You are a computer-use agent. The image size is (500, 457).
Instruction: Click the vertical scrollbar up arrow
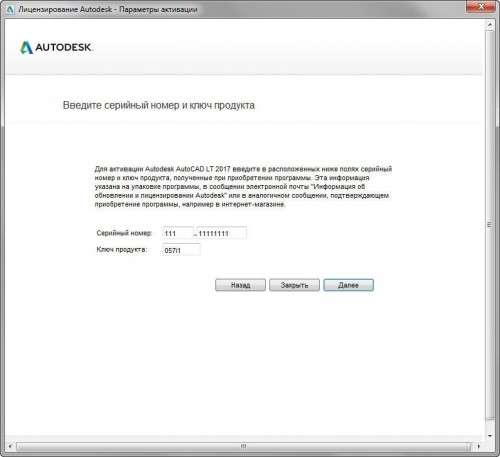click(x=490, y=25)
